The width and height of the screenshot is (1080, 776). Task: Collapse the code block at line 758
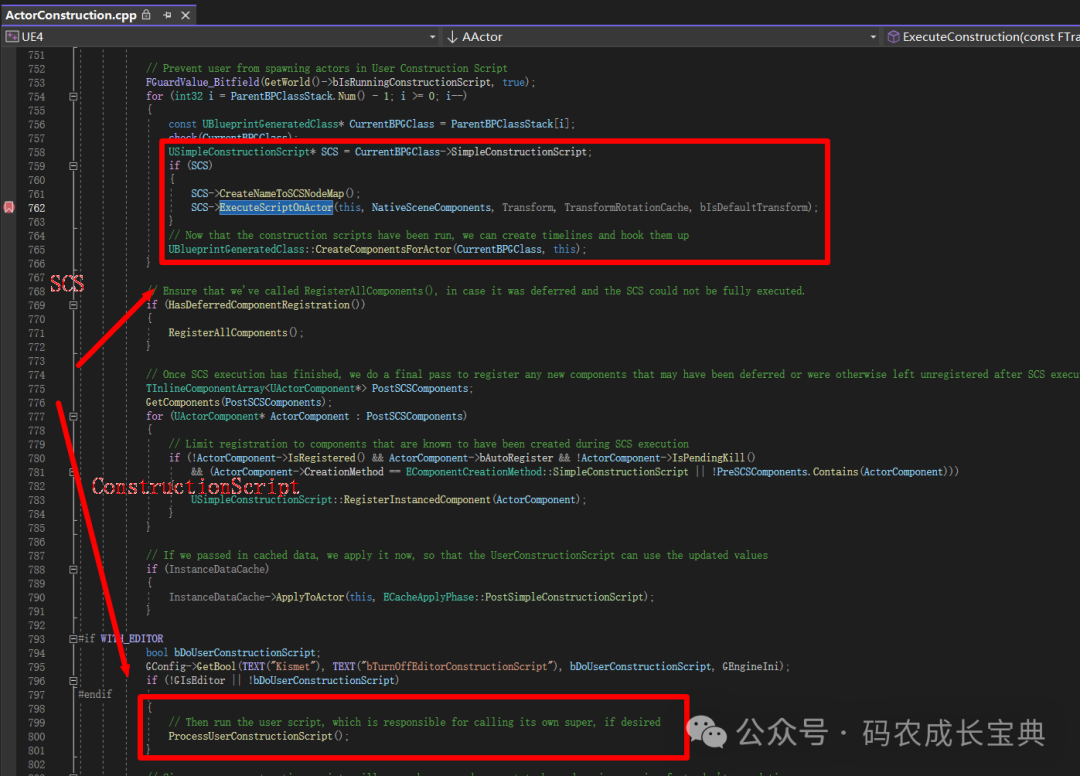coord(73,165)
